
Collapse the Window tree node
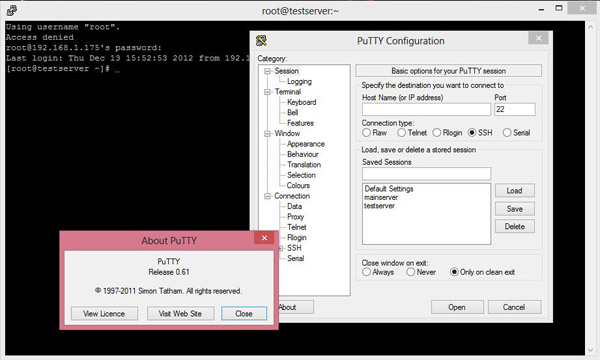point(267,134)
